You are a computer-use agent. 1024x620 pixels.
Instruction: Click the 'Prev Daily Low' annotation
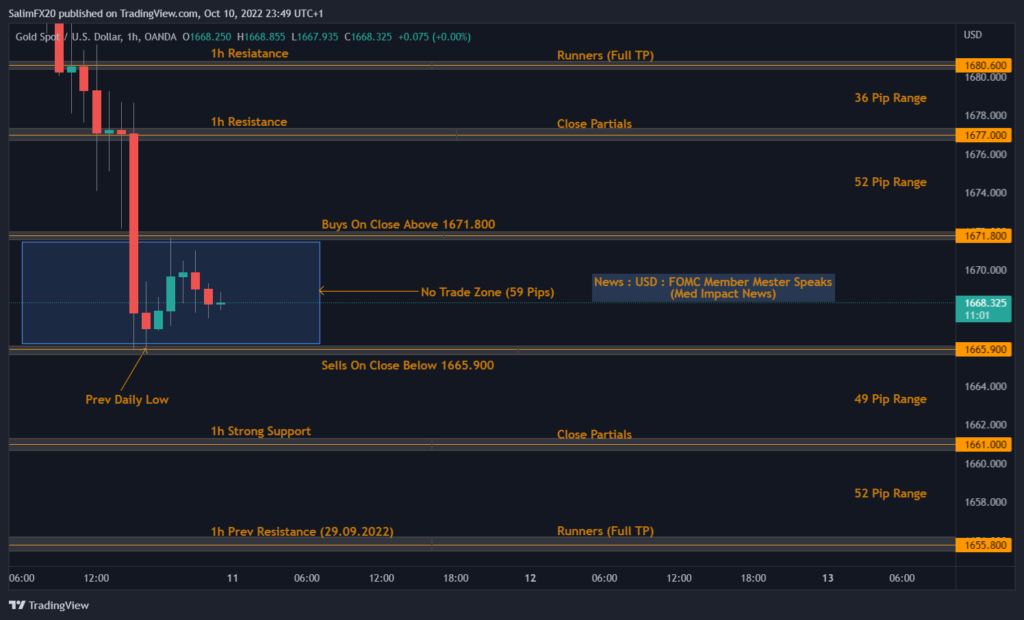(x=127, y=399)
